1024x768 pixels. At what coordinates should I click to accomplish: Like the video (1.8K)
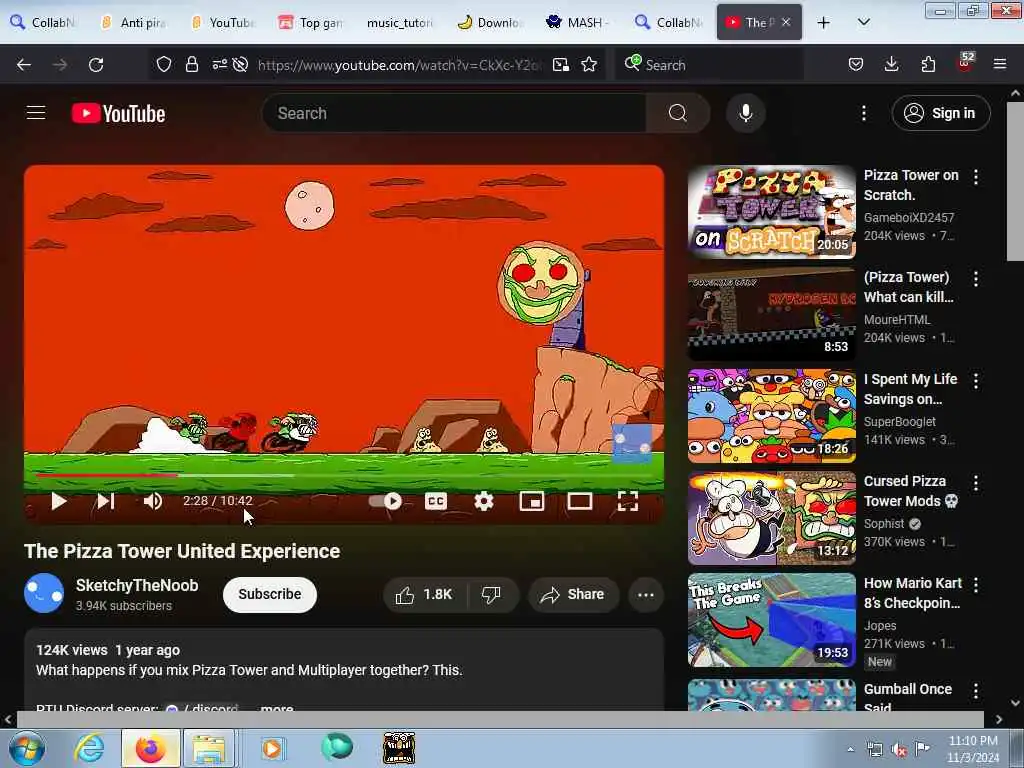point(424,594)
